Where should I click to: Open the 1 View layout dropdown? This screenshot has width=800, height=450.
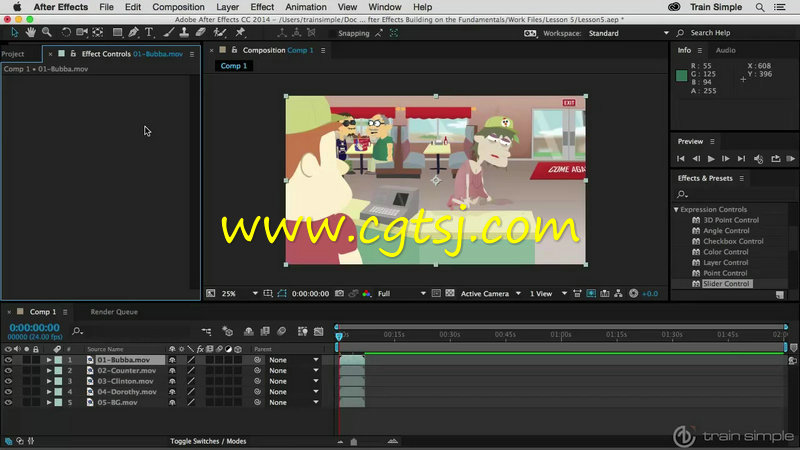(x=548, y=294)
